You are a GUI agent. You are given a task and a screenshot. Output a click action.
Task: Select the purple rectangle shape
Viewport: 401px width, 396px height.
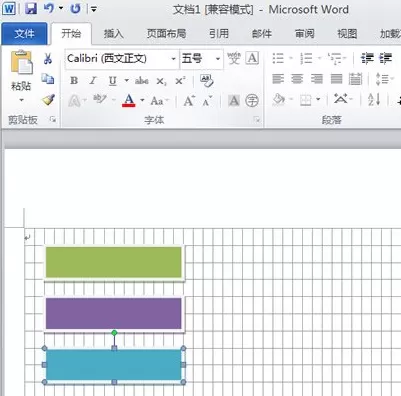pyautogui.click(x=114, y=314)
